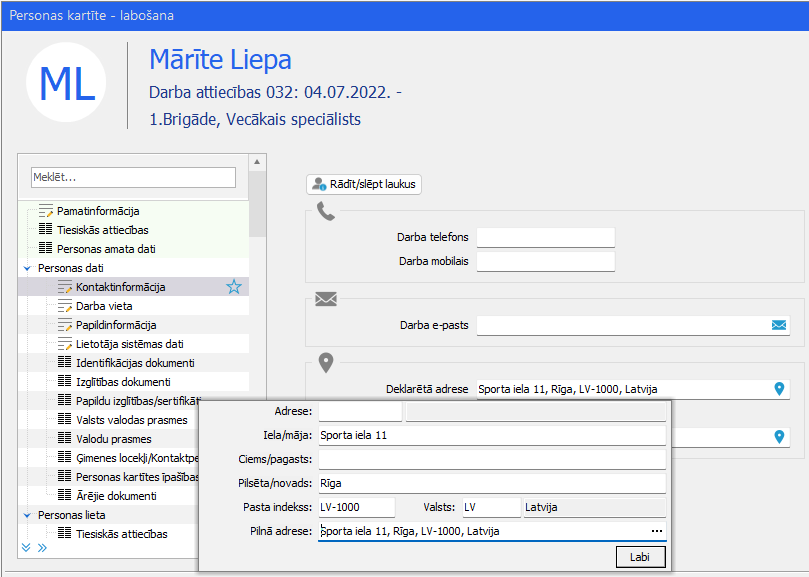Click the Ārējie dokumenti table icon
The image size is (809, 577).
click(64, 495)
